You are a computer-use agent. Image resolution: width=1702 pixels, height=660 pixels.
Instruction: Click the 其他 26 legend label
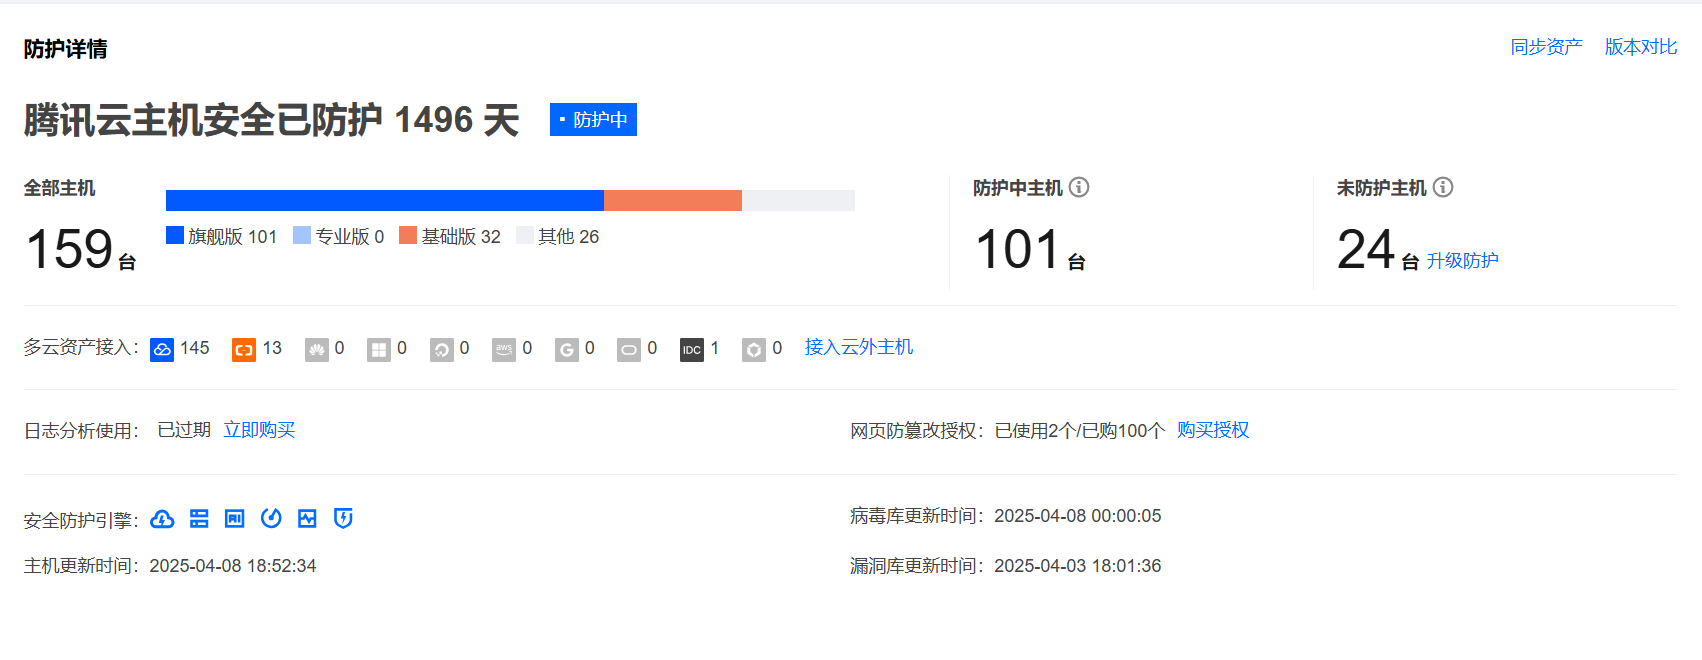click(x=569, y=236)
